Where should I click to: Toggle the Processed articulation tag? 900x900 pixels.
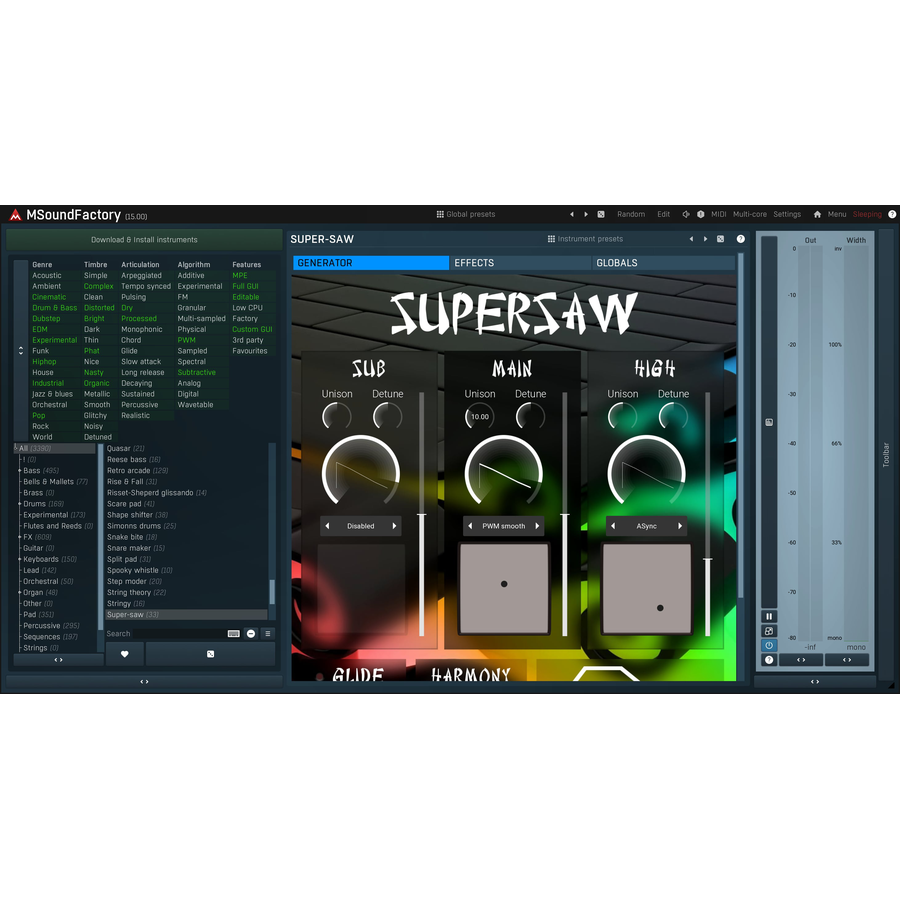[x=139, y=319]
